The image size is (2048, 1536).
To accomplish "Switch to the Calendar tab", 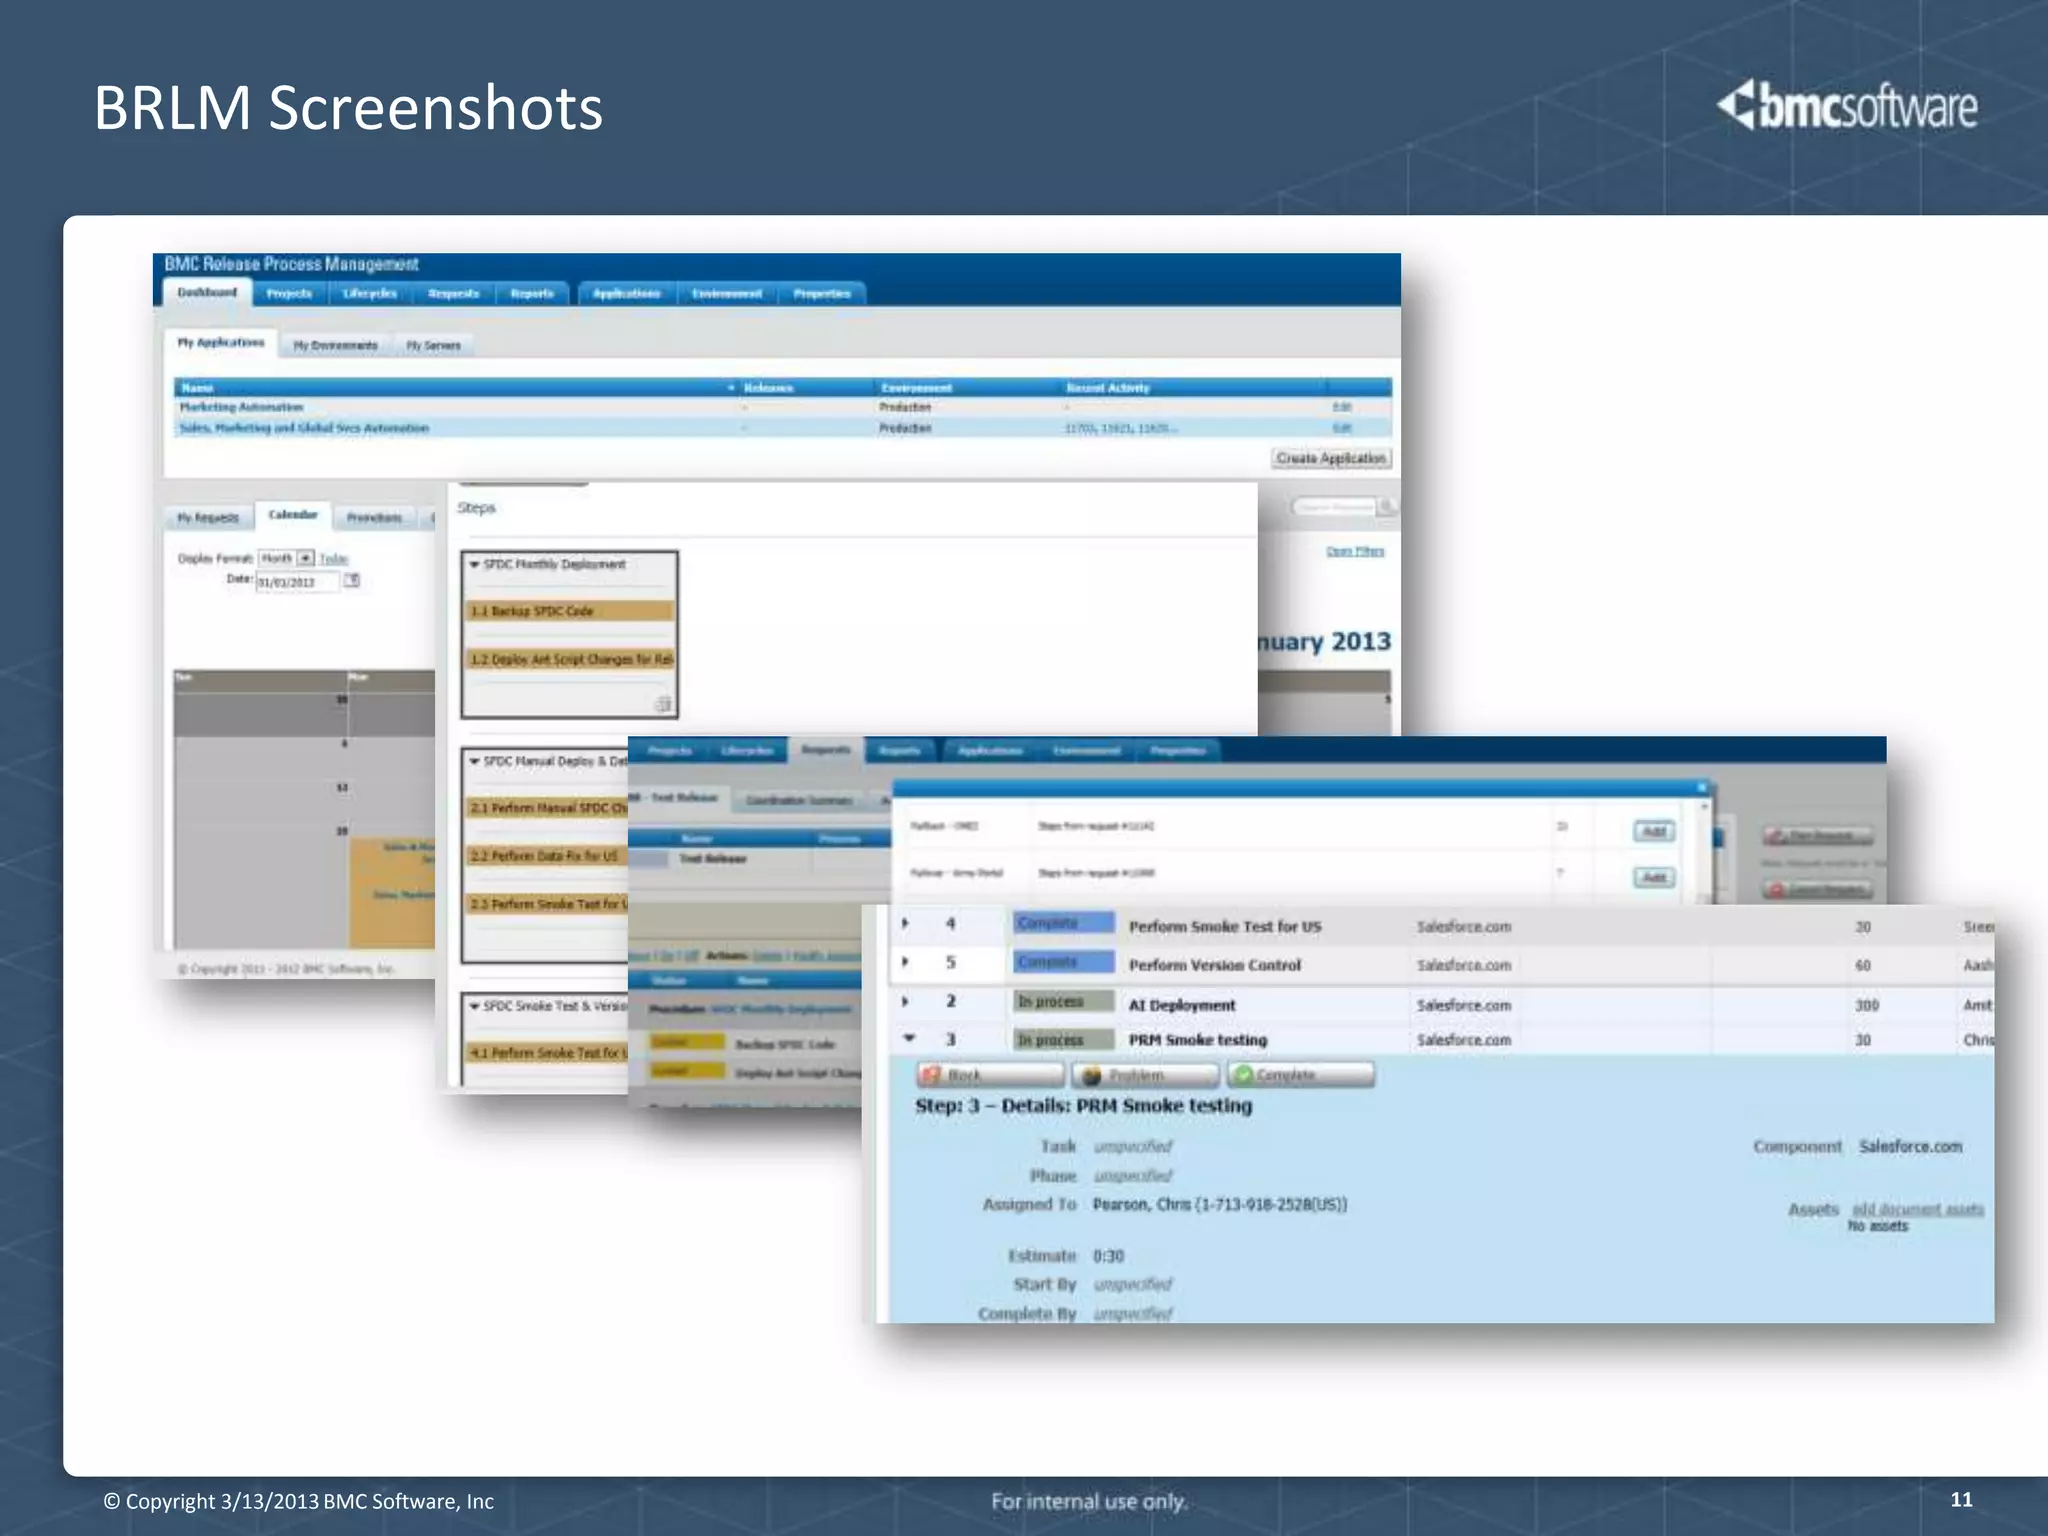I will [293, 515].
